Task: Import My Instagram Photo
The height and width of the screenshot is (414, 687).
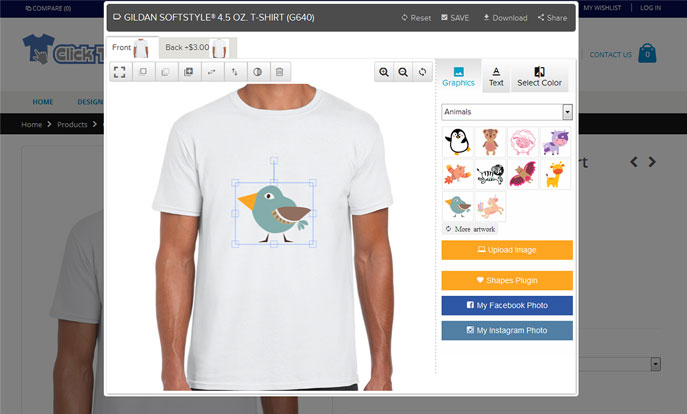Action: (x=507, y=330)
